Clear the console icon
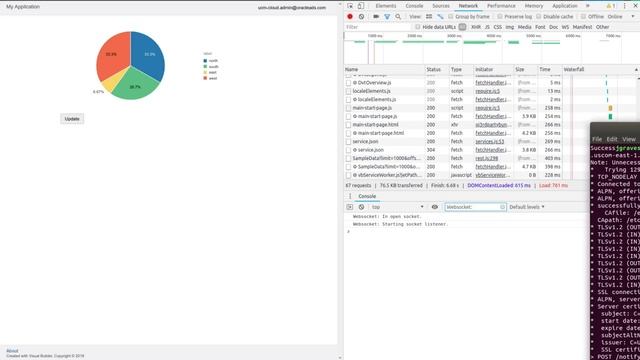Image resolution: width=640 pixels, height=360 pixels. 361,207
